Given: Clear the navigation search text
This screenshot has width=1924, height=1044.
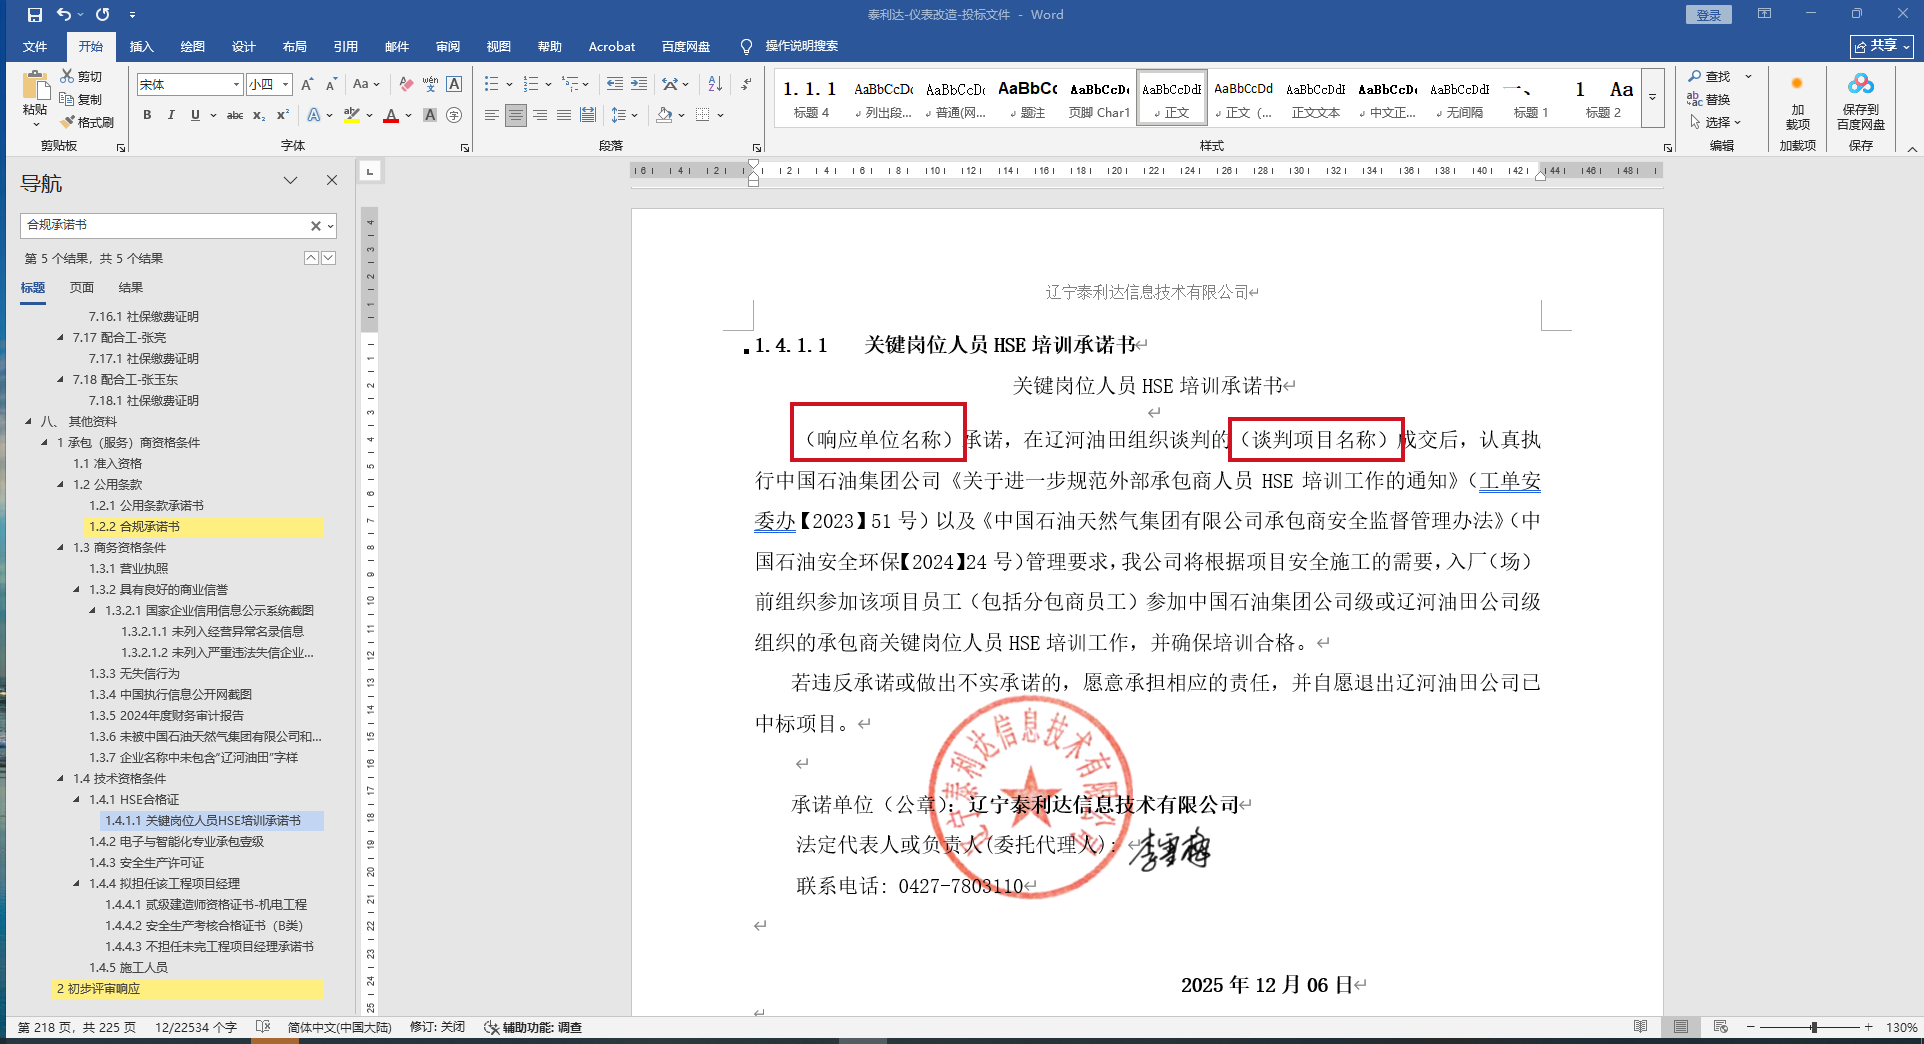Looking at the screenshot, I should coord(315,226).
